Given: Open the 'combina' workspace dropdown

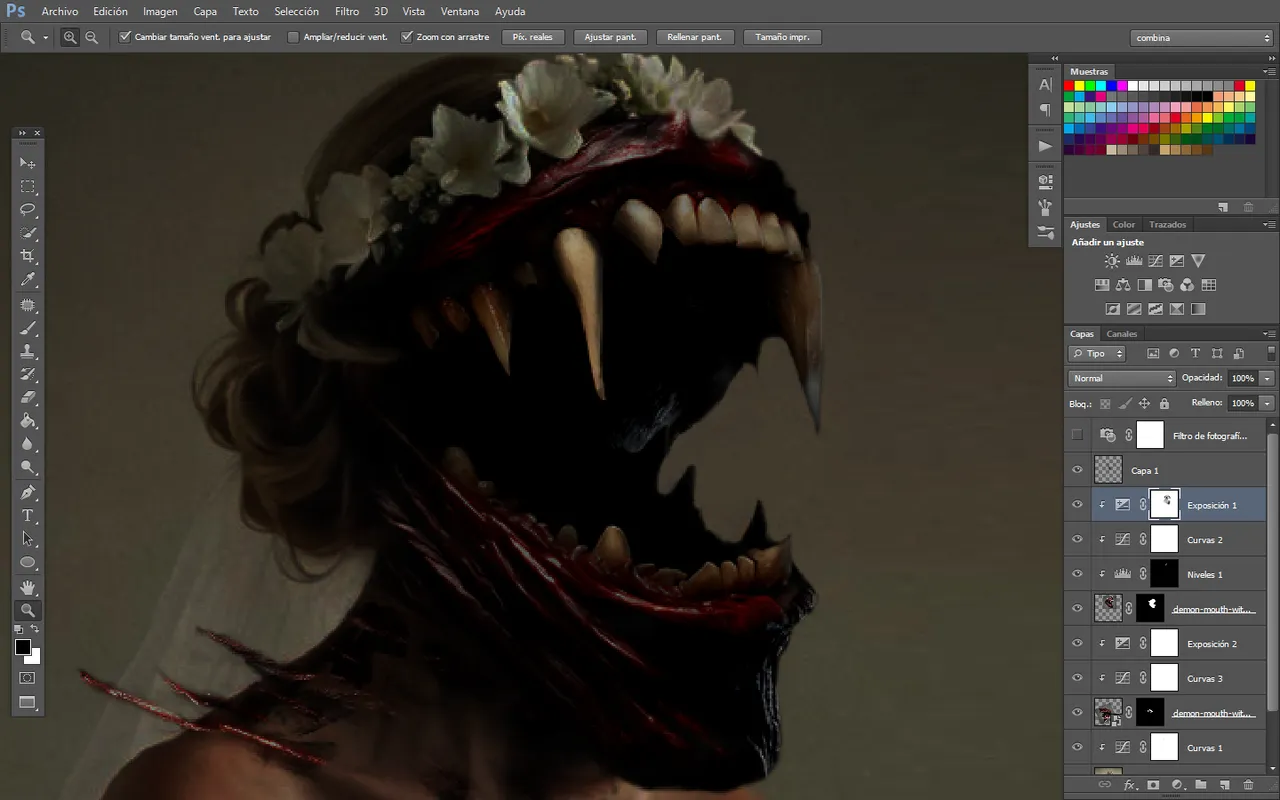Looking at the screenshot, I should (x=1202, y=38).
